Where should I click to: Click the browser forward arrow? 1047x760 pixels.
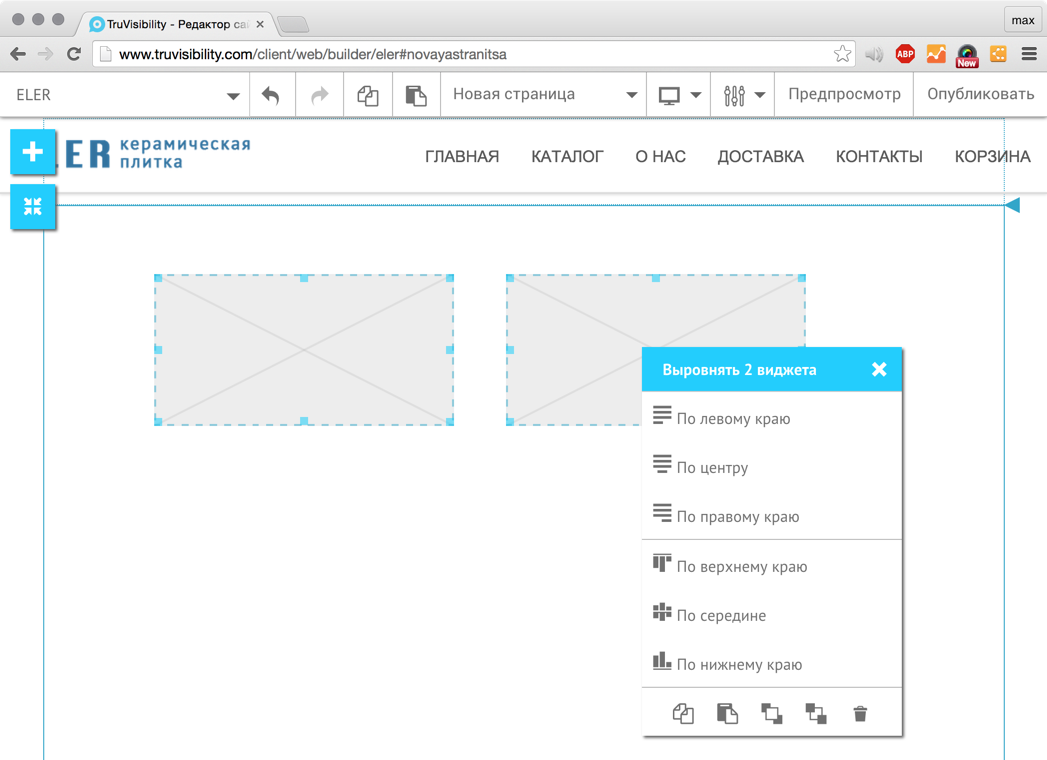(x=45, y=54)
